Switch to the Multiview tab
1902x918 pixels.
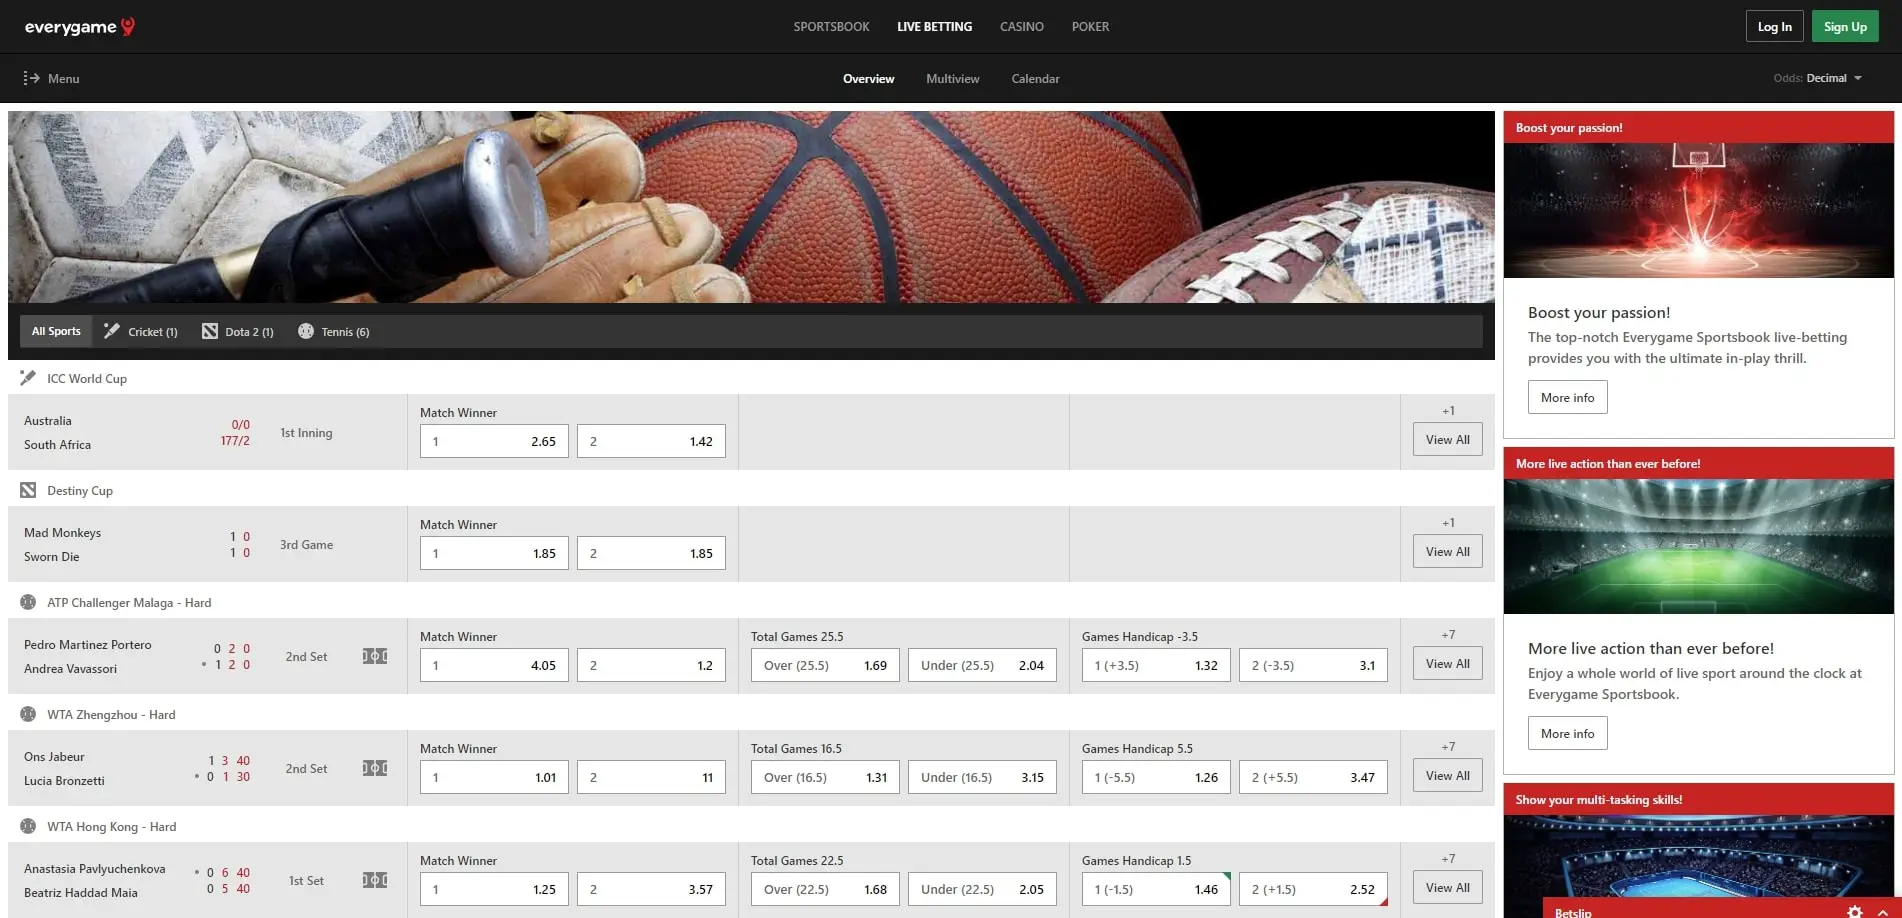[x=952, y=78]
